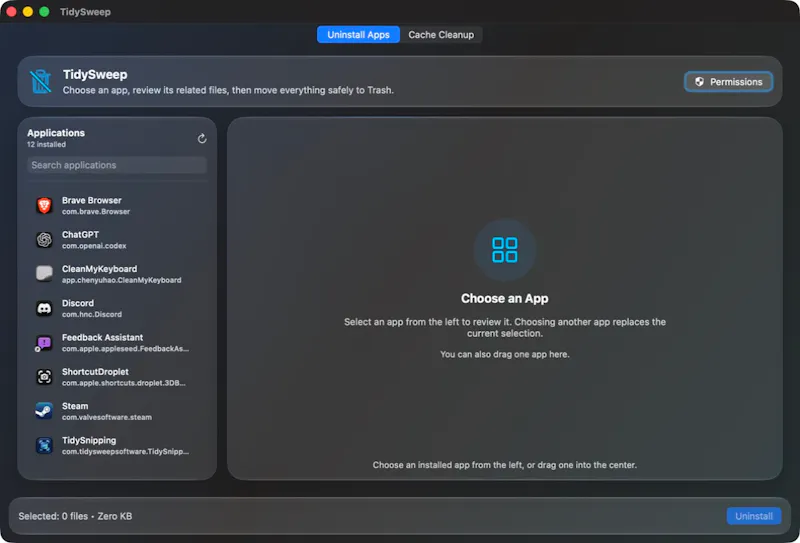This screenshot has width=800, height=543.
Task: Select the Steam row name
Action: [x=75, y=406]
